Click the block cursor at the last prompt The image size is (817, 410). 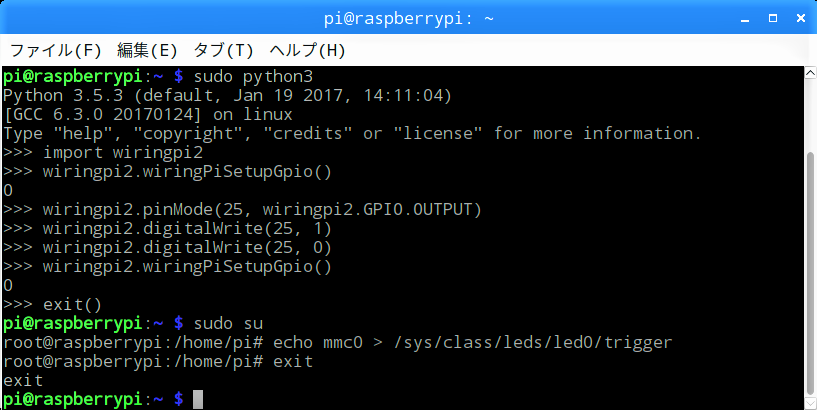pos(197,400)
